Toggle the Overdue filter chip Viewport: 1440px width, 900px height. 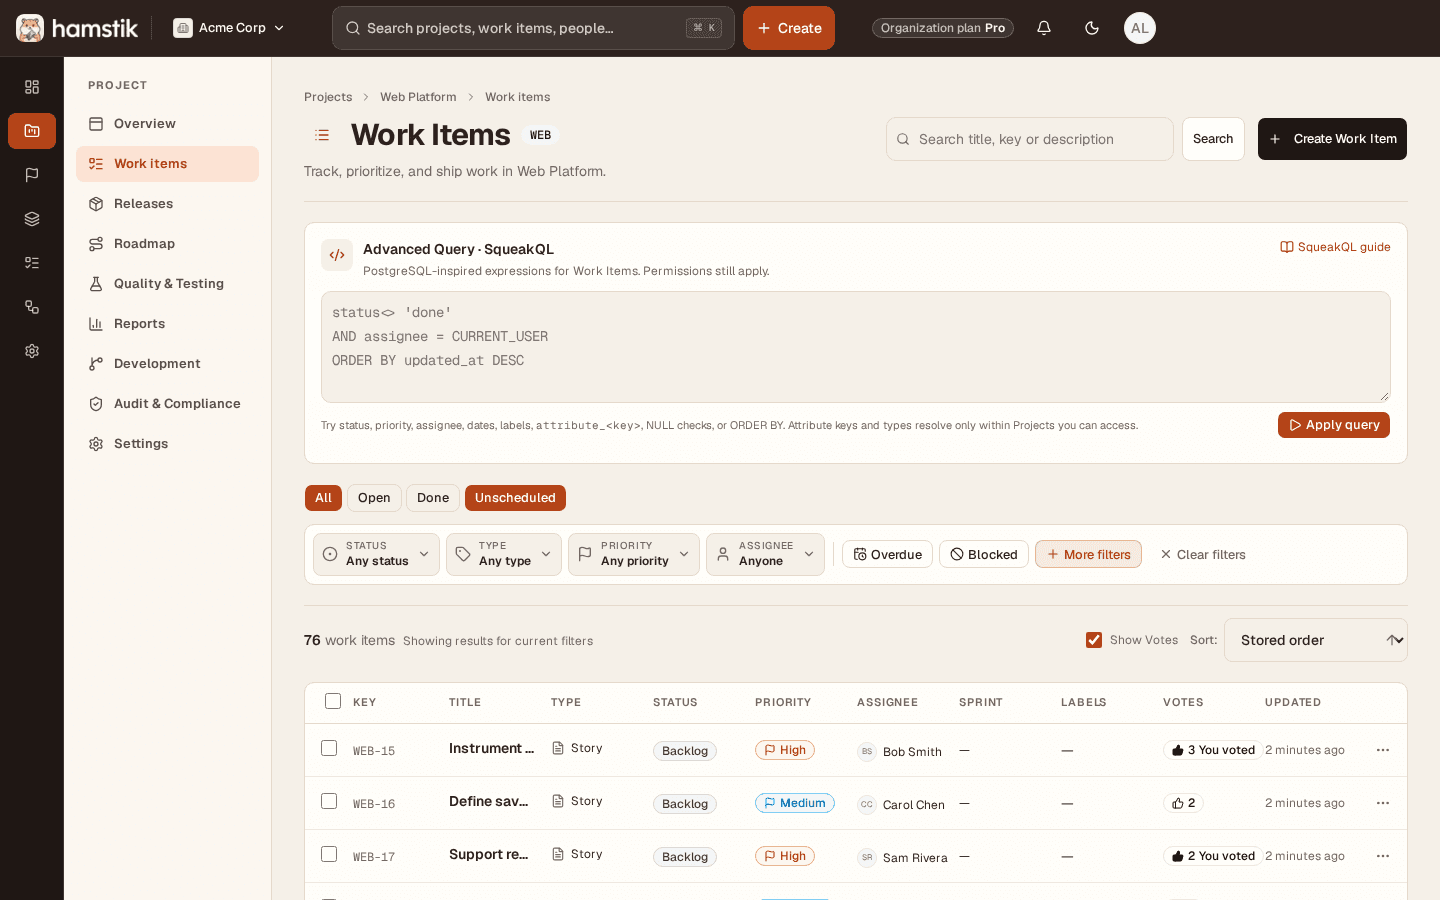coord(887,554)
